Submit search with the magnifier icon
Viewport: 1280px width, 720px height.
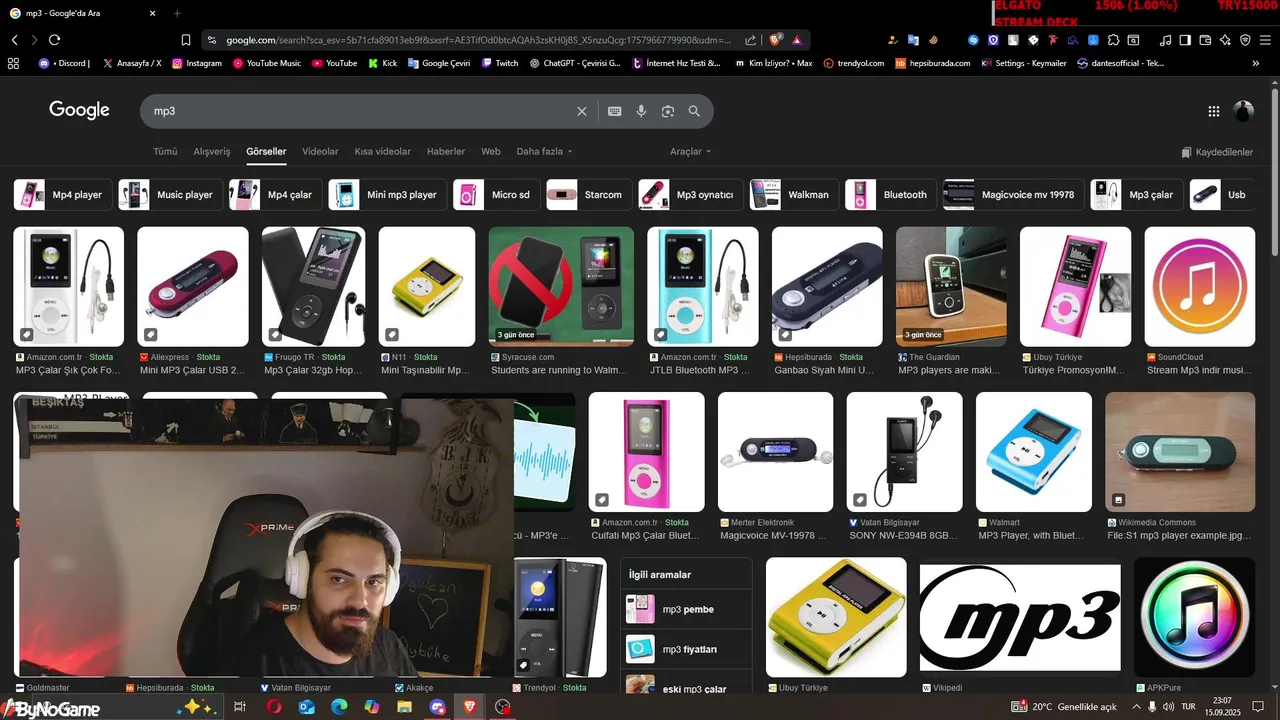pyautogui.click(x=694, y=111)
